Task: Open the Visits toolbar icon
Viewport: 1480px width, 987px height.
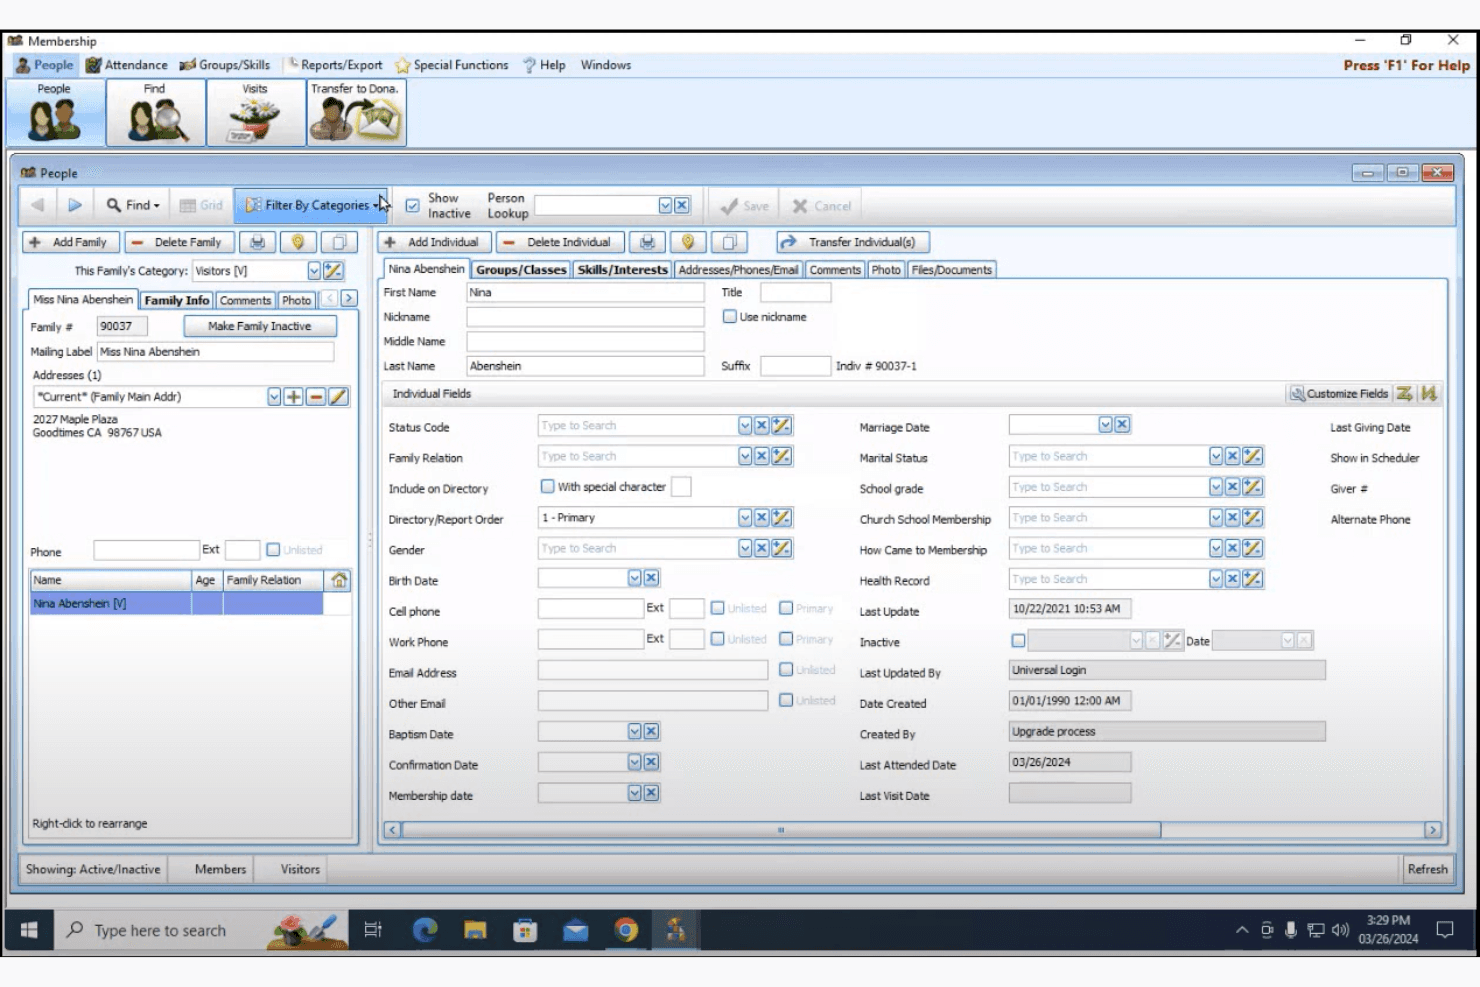Action: coord(255,112)
